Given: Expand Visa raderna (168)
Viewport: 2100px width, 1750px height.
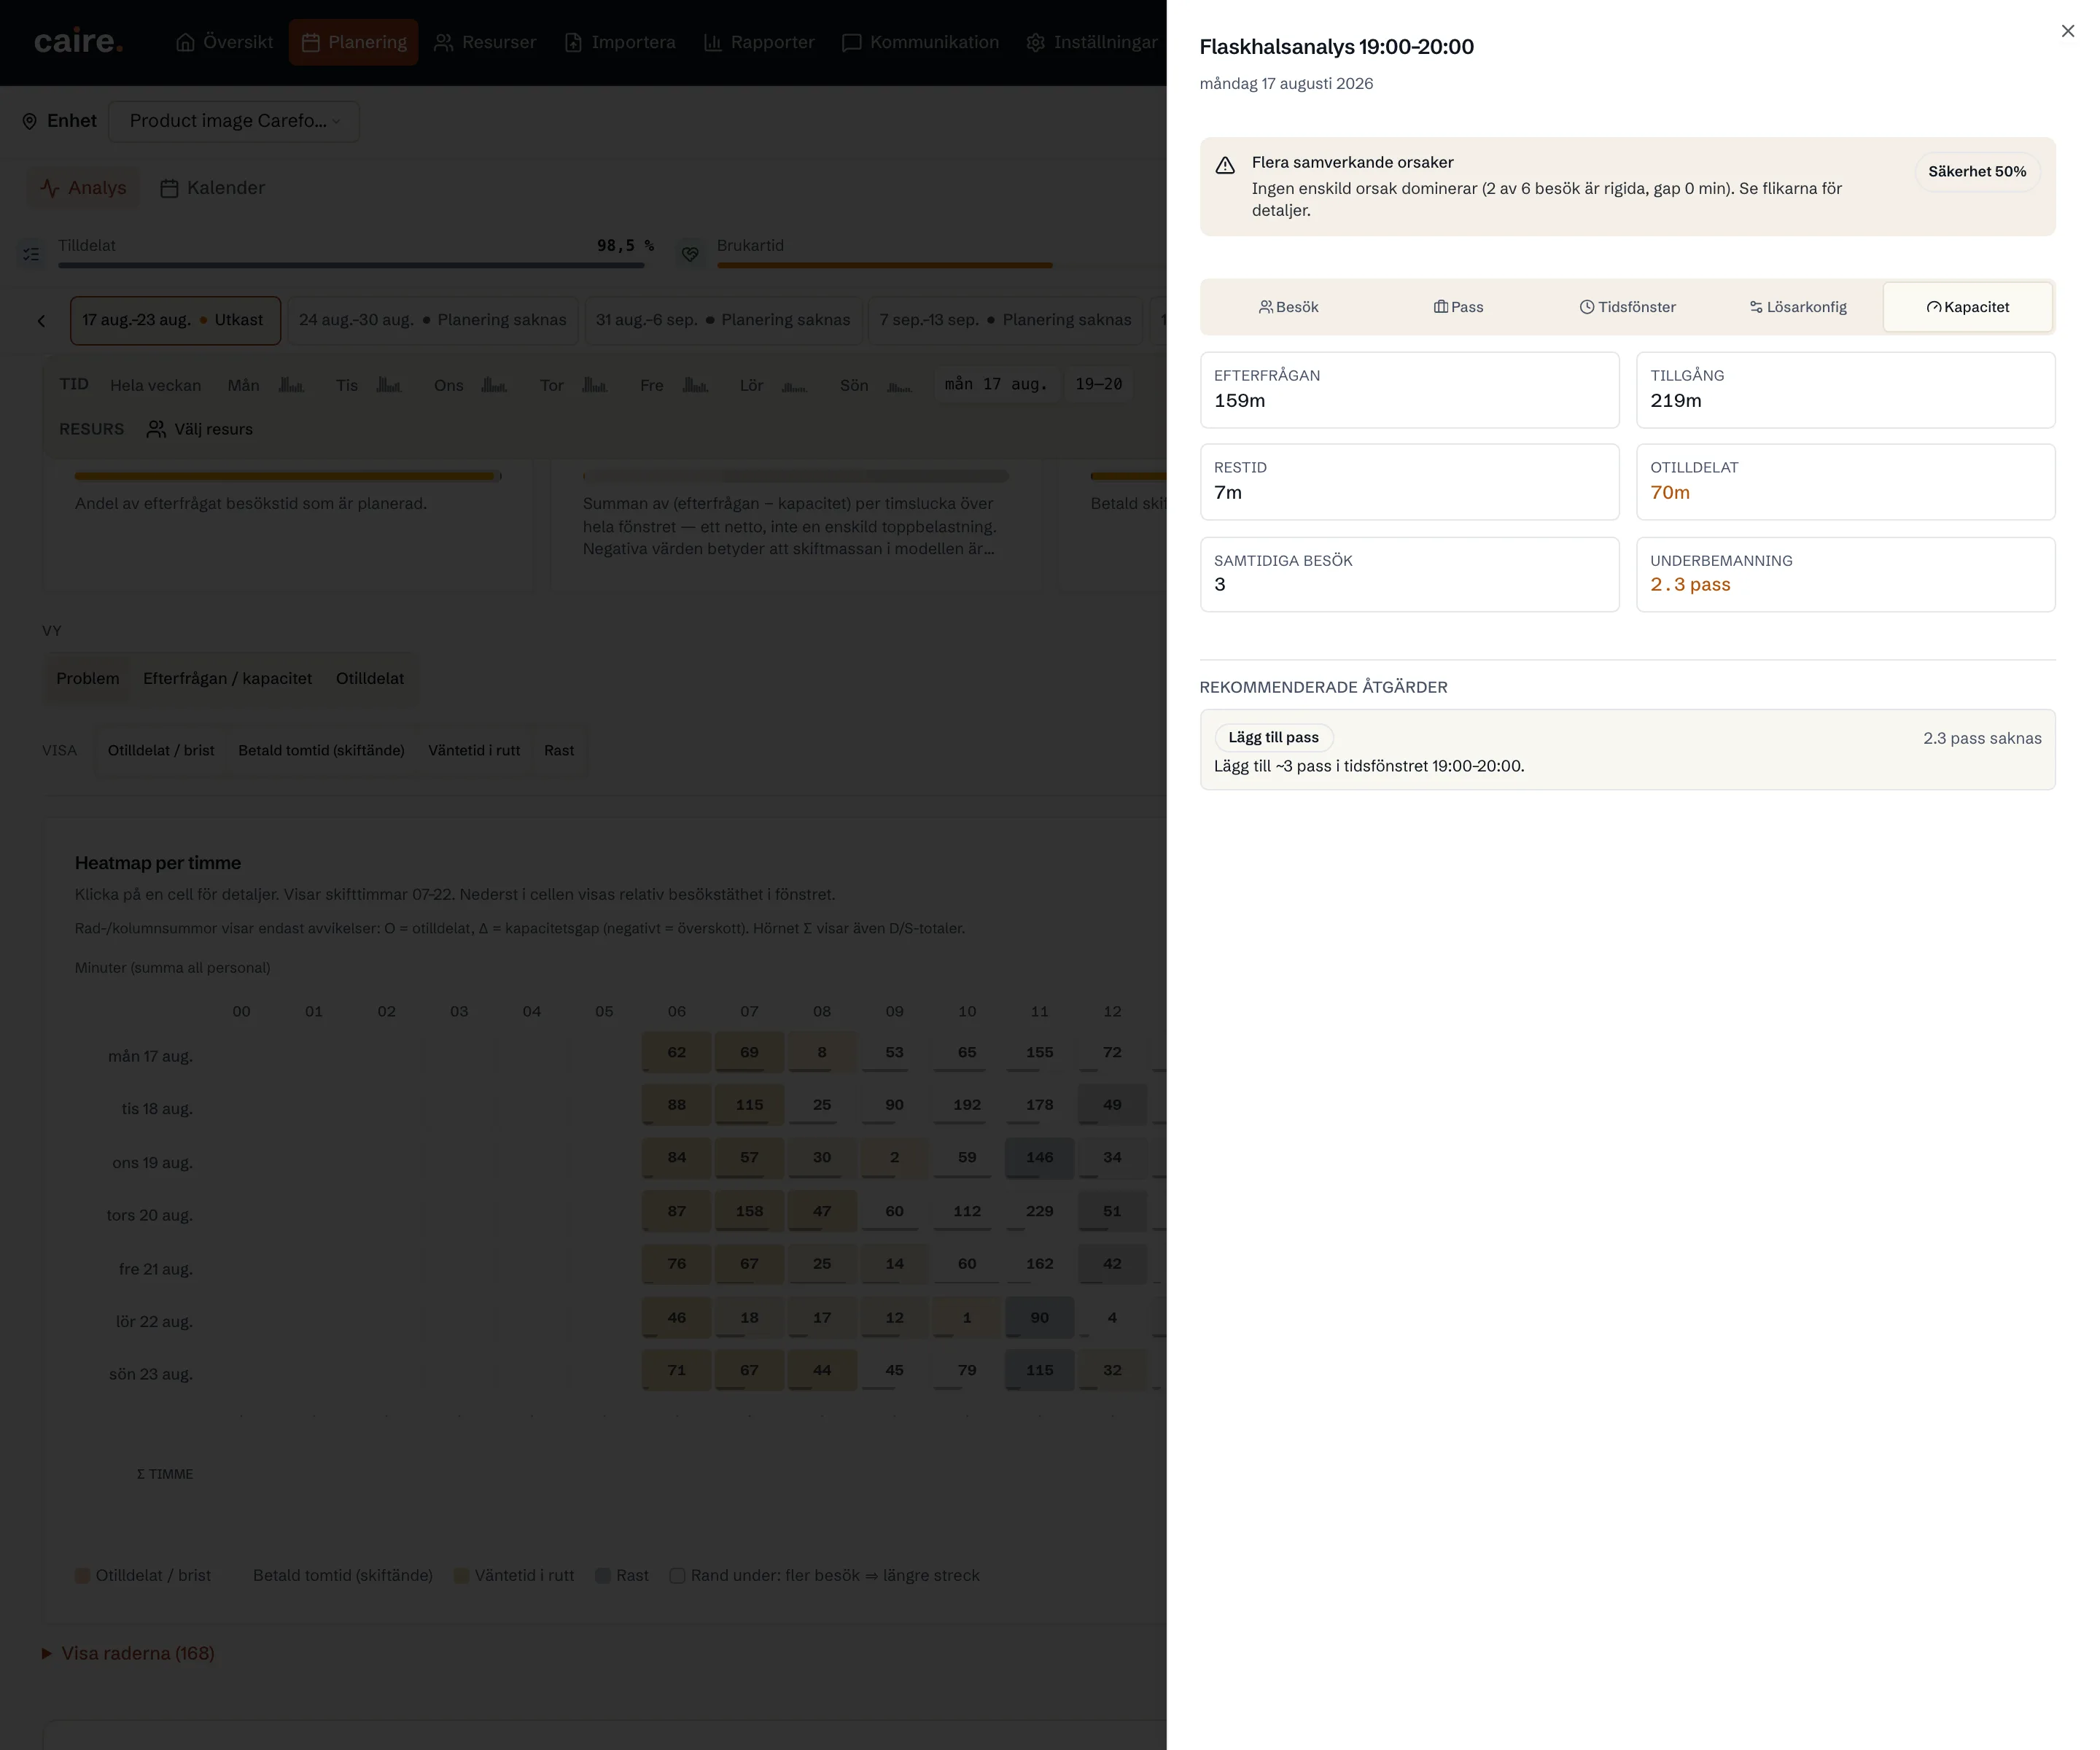Looking at the screenshot, I should [x=128, y=1653].
